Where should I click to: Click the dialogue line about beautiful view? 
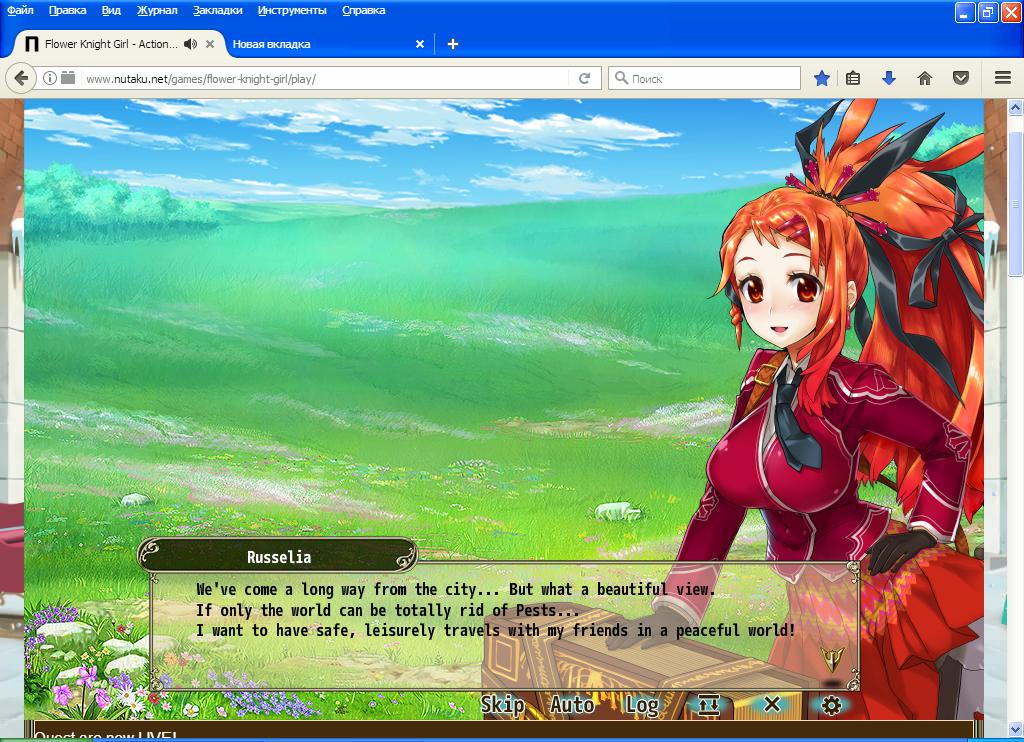pos(456,589)
